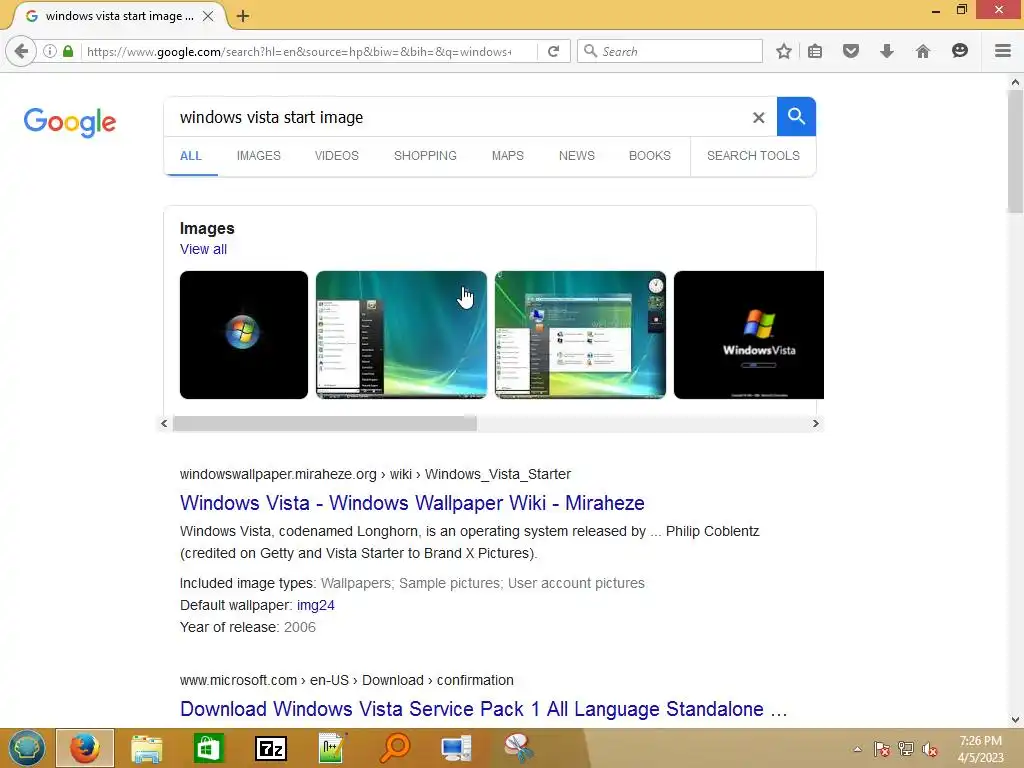1024x768 pixels.
Task: Reload the page with the refresh icon
Action: [x=553, y=51]
